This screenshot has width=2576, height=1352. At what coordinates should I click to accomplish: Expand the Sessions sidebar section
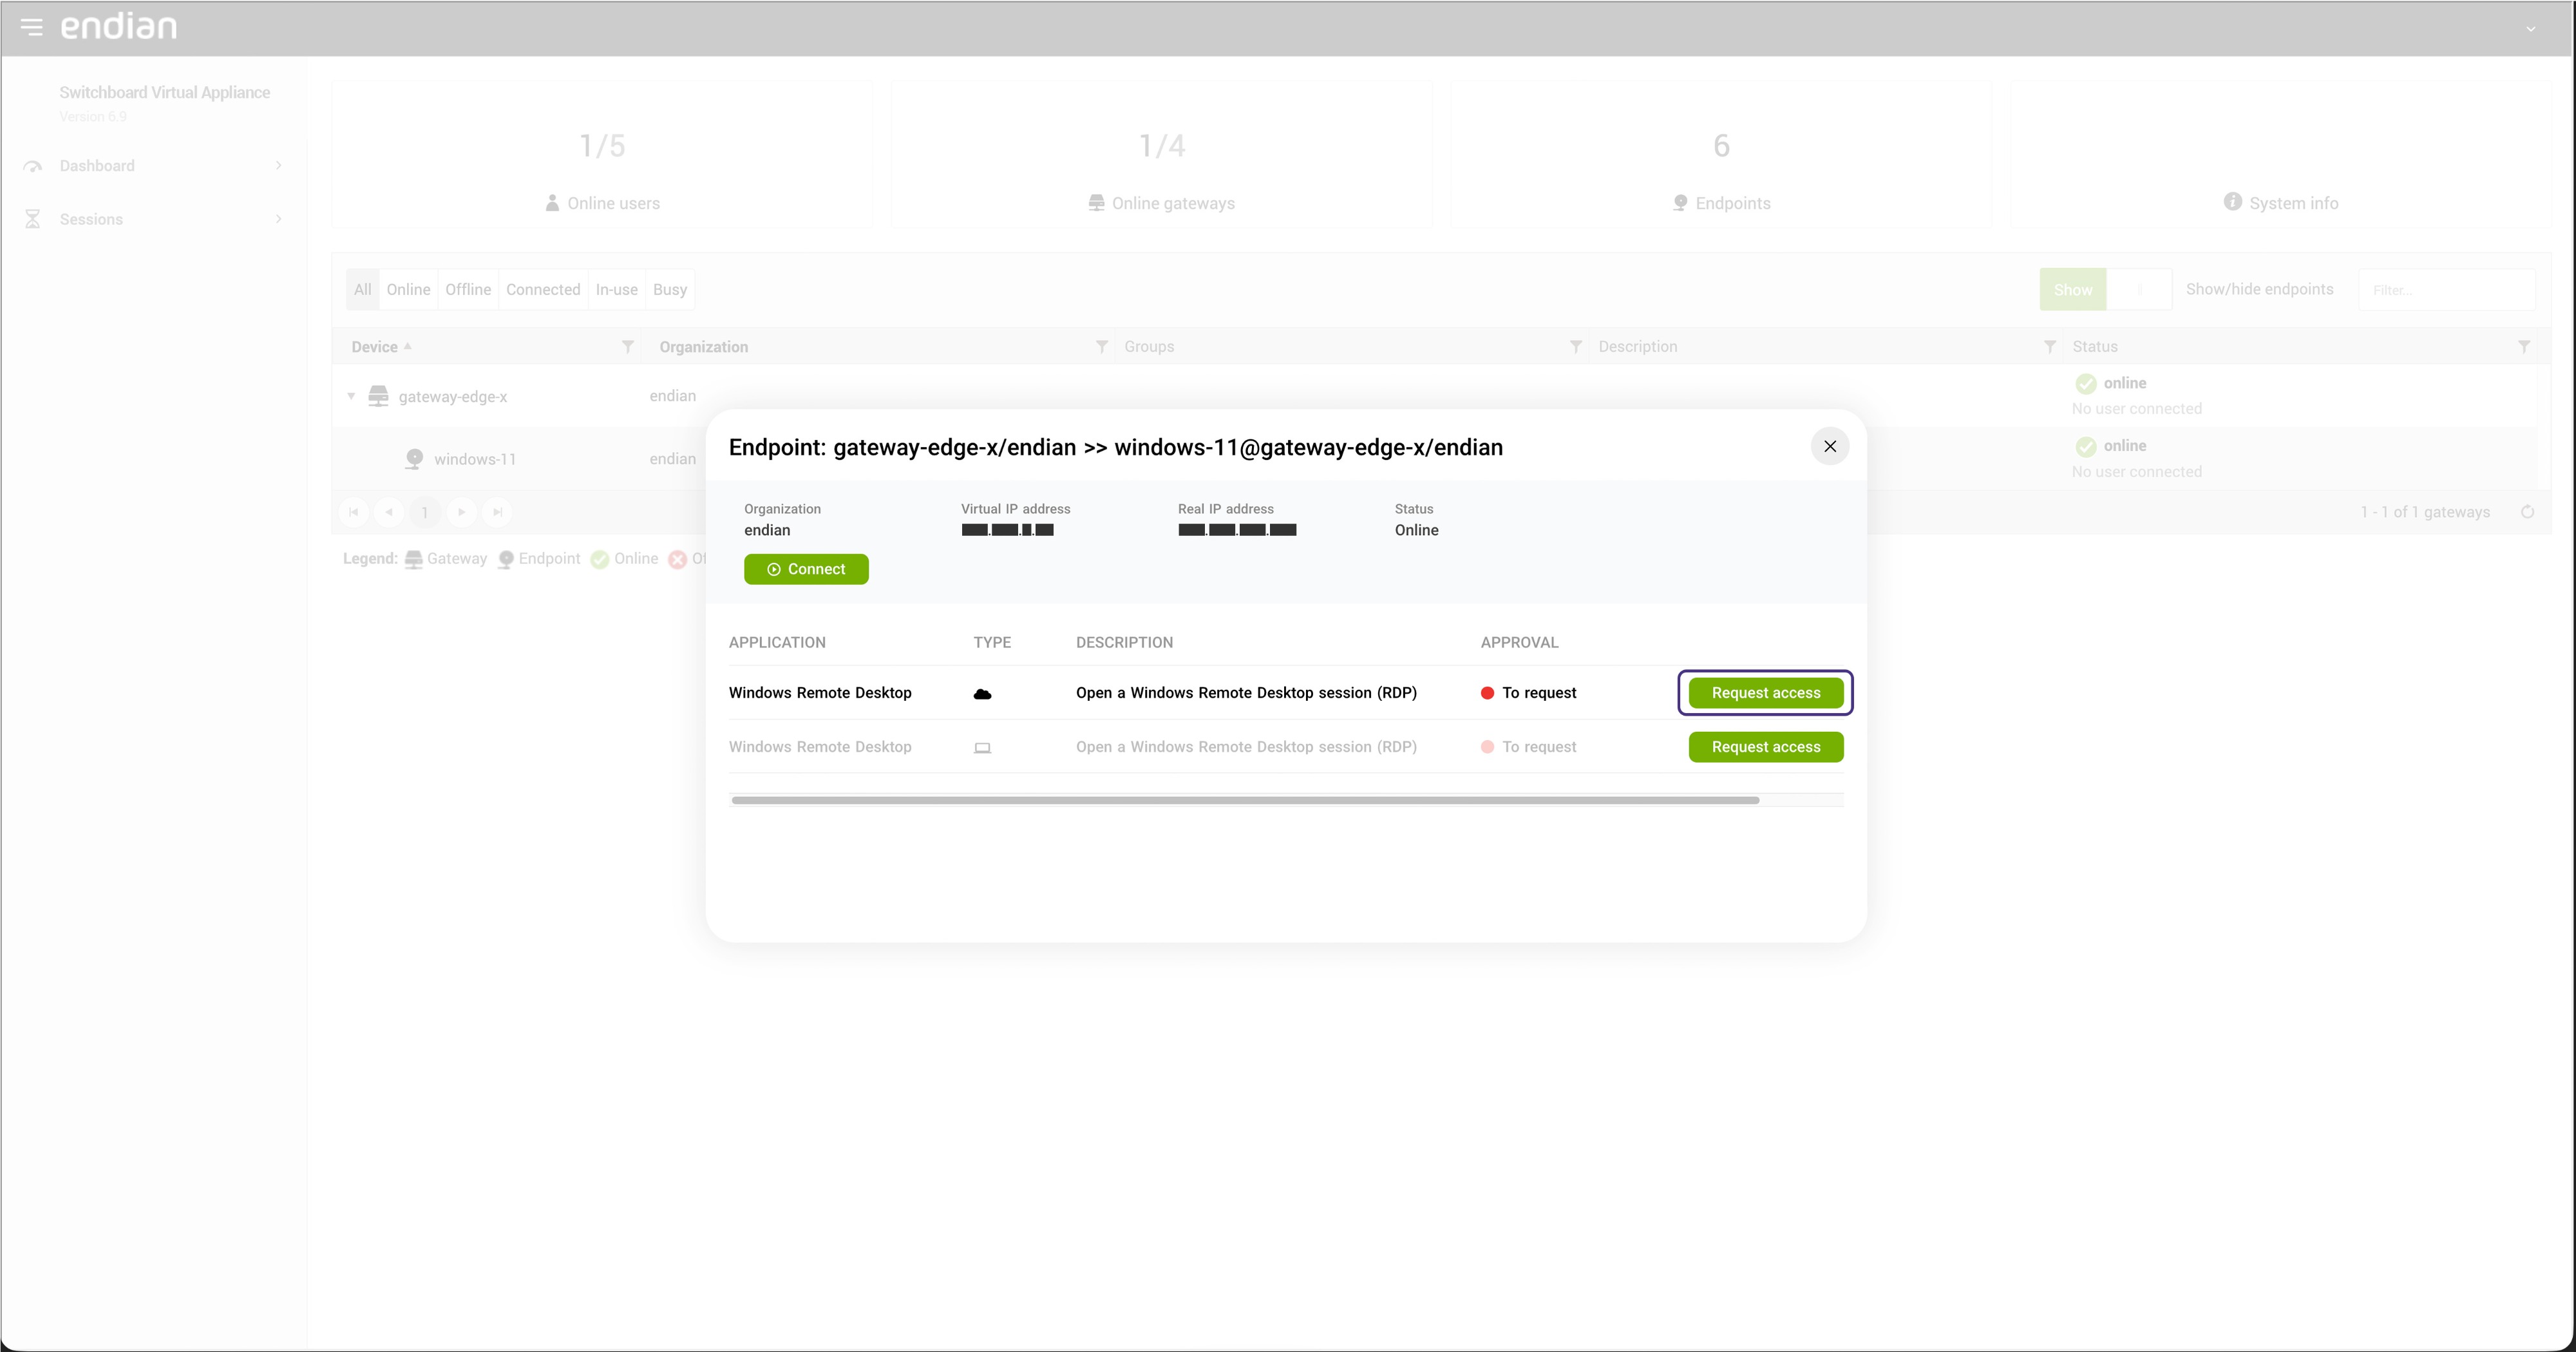click(x=278, y=219)
